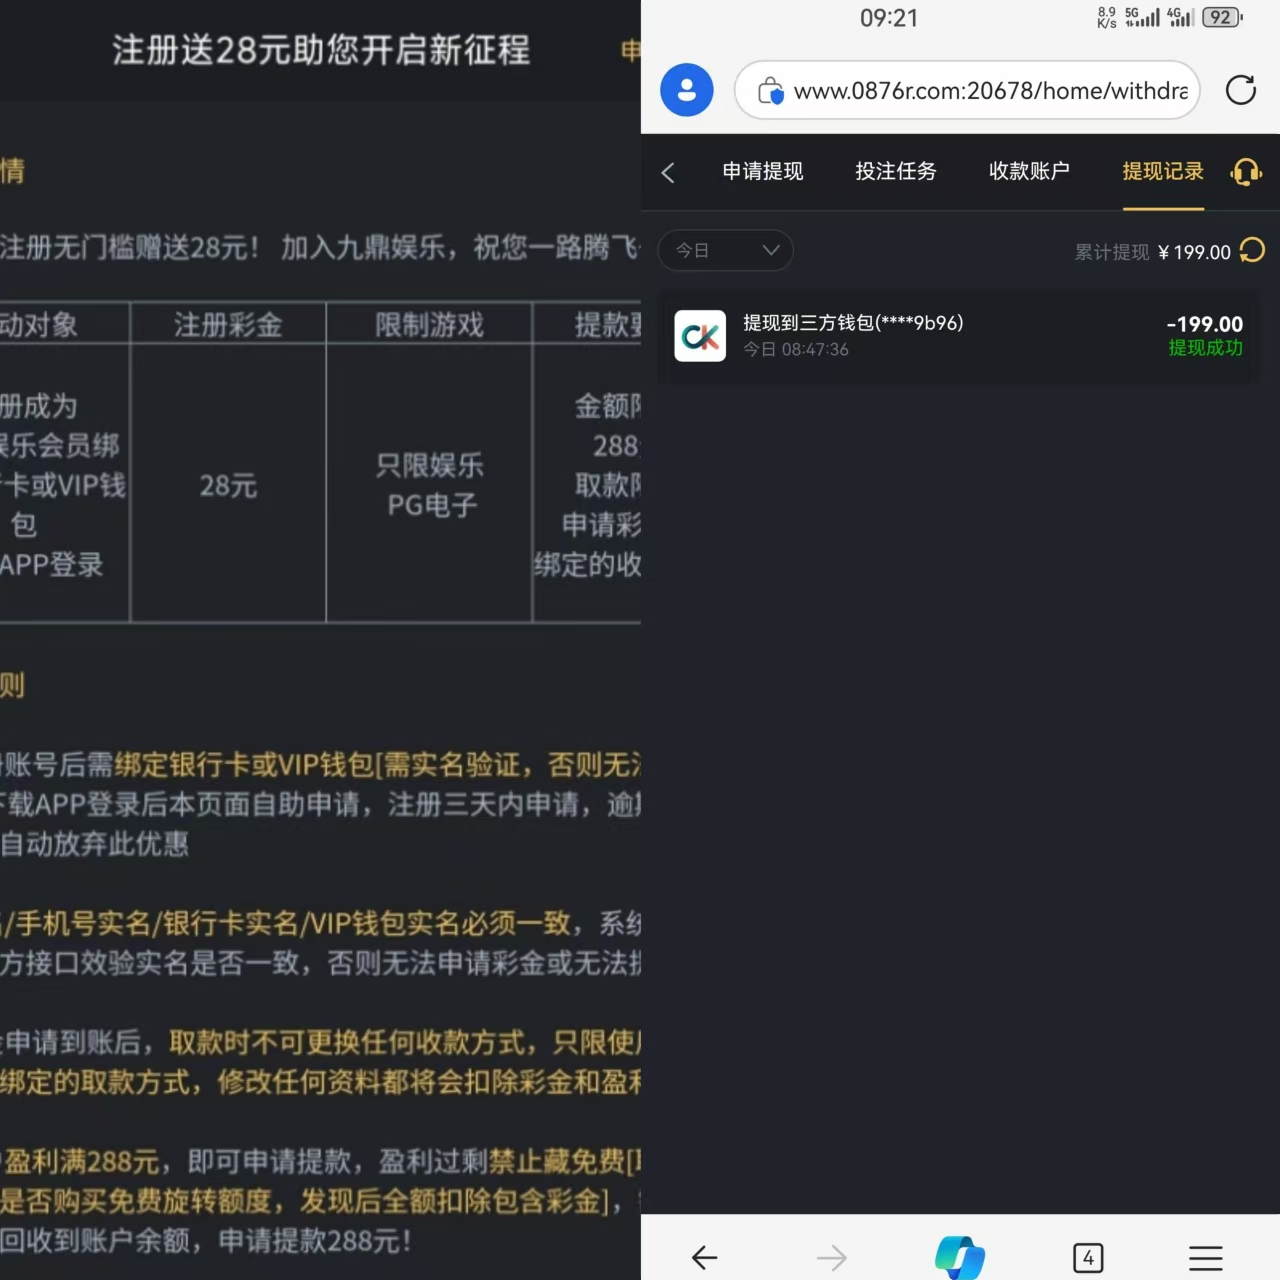Tap the 28元 bonus table cell
The width and height of the screenshot is (1280, 1280).
(x=228, y=486)
